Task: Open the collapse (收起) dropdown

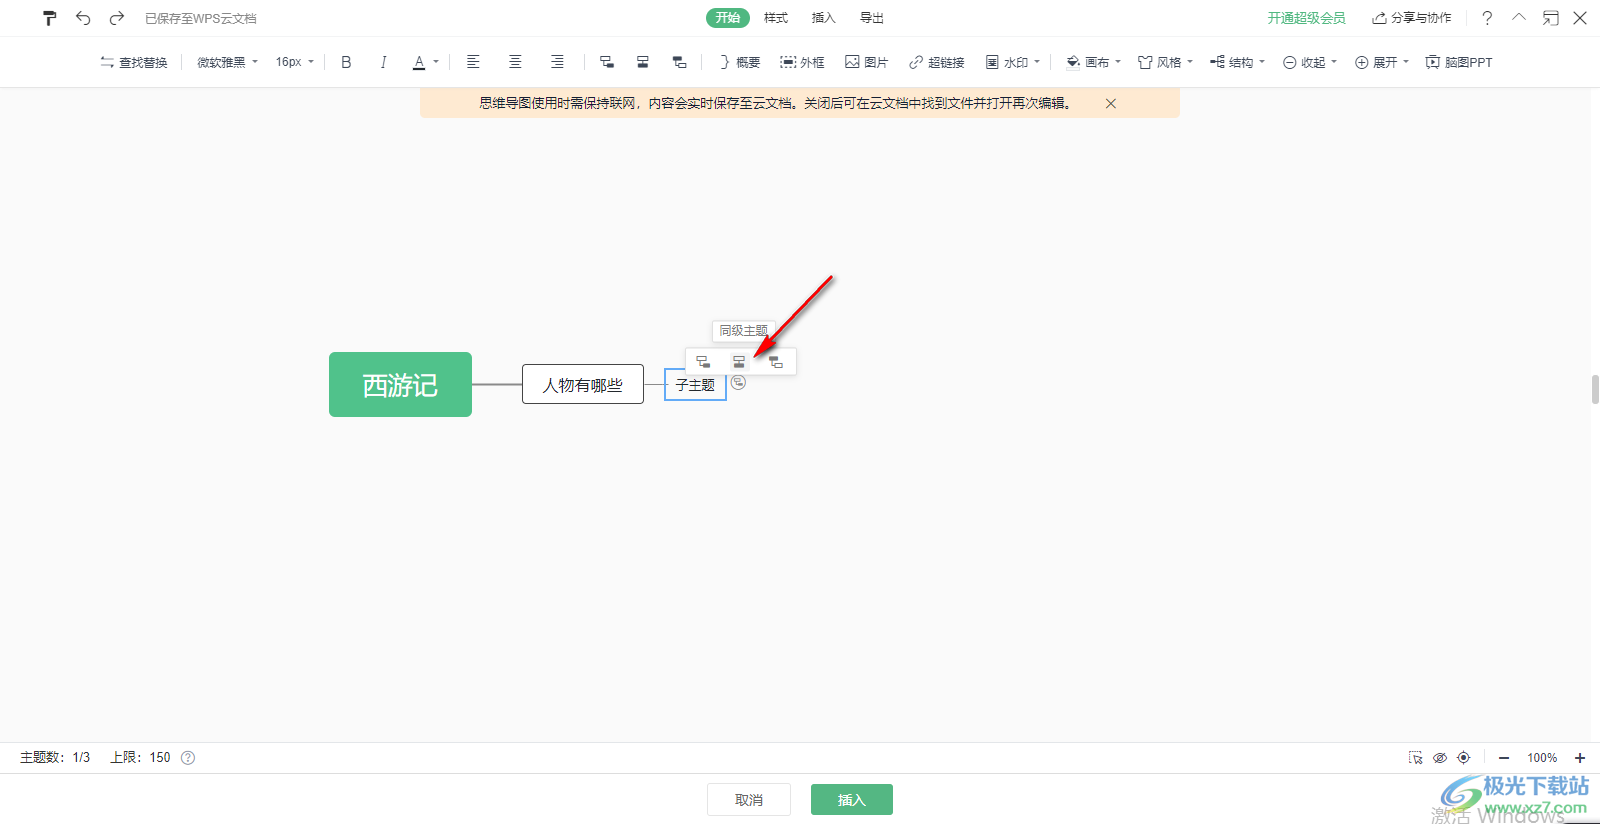Action: click(x=1309, y=62)
